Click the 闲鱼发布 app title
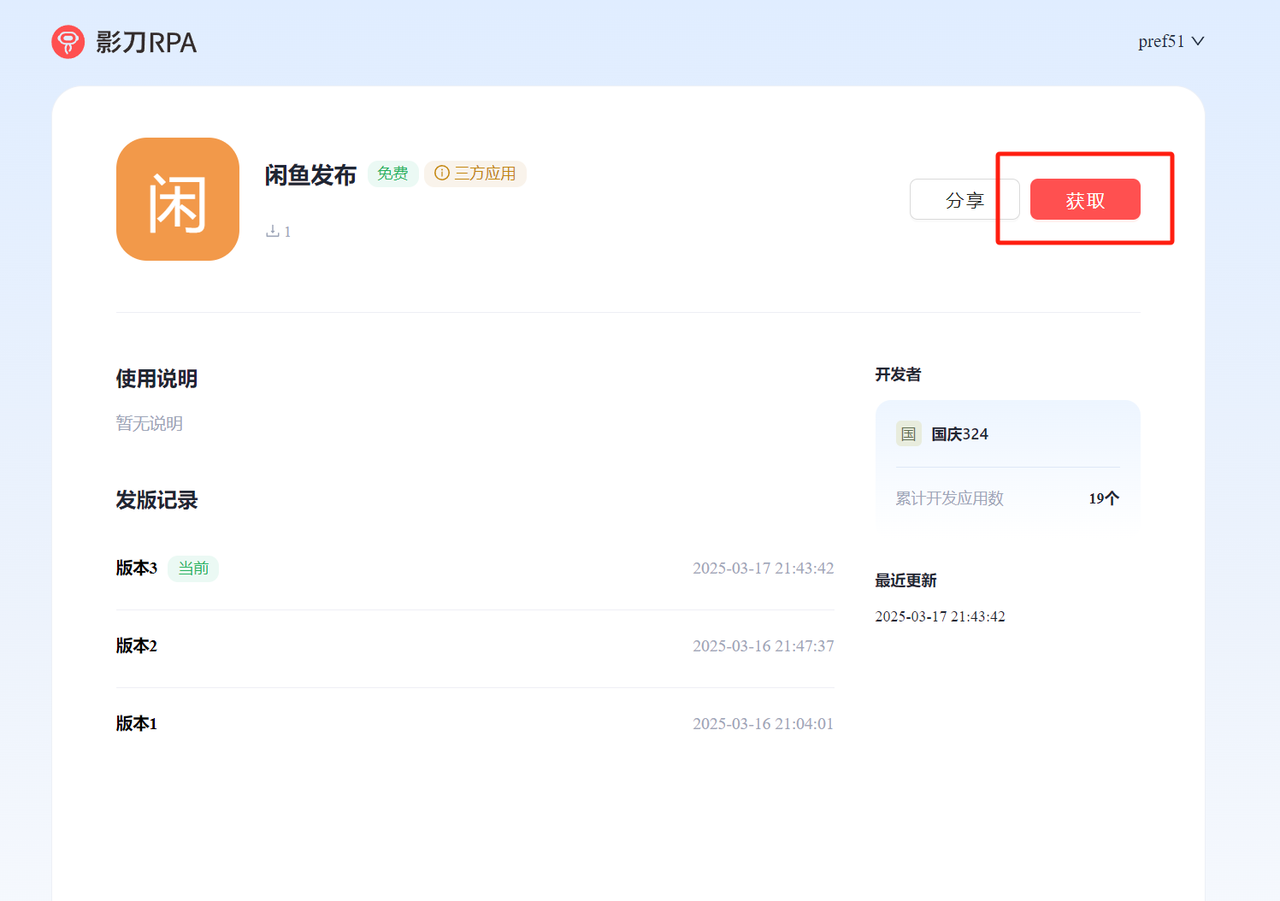 (310, 175)
